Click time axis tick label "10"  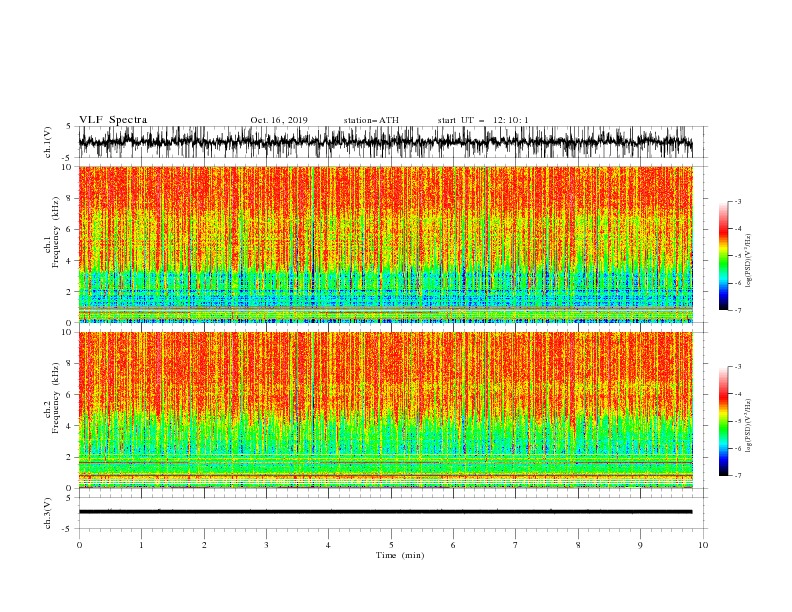point(703,545)
